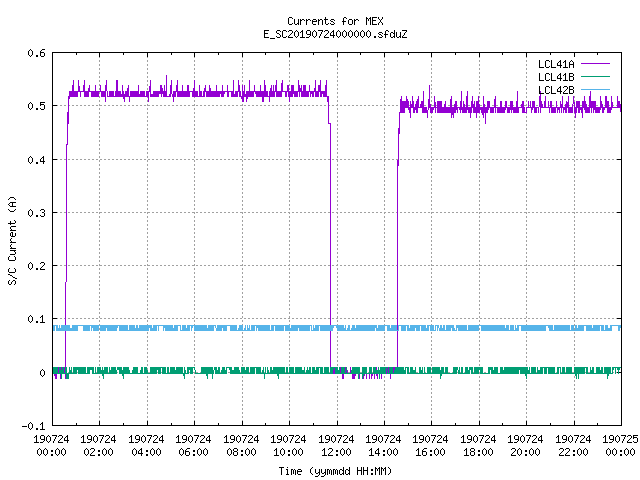The image size is (640, 480).
Task: Click the 04:00 x-axis tick label
Action: pyautogui.click(x=146, y=452)
